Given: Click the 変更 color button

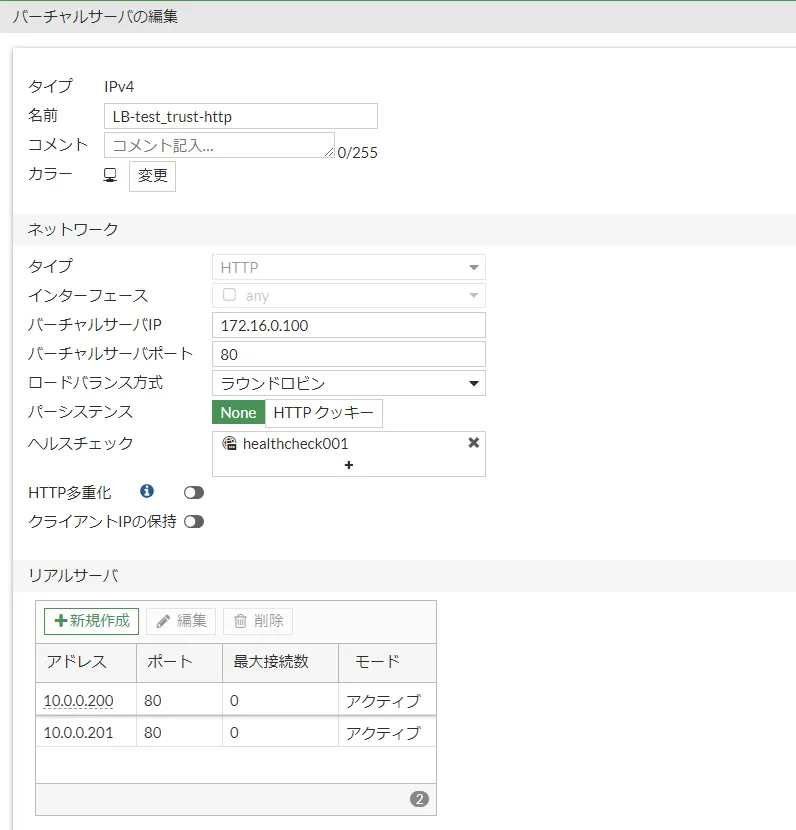Looking at the screenshot, I should (x=152, y=176).
